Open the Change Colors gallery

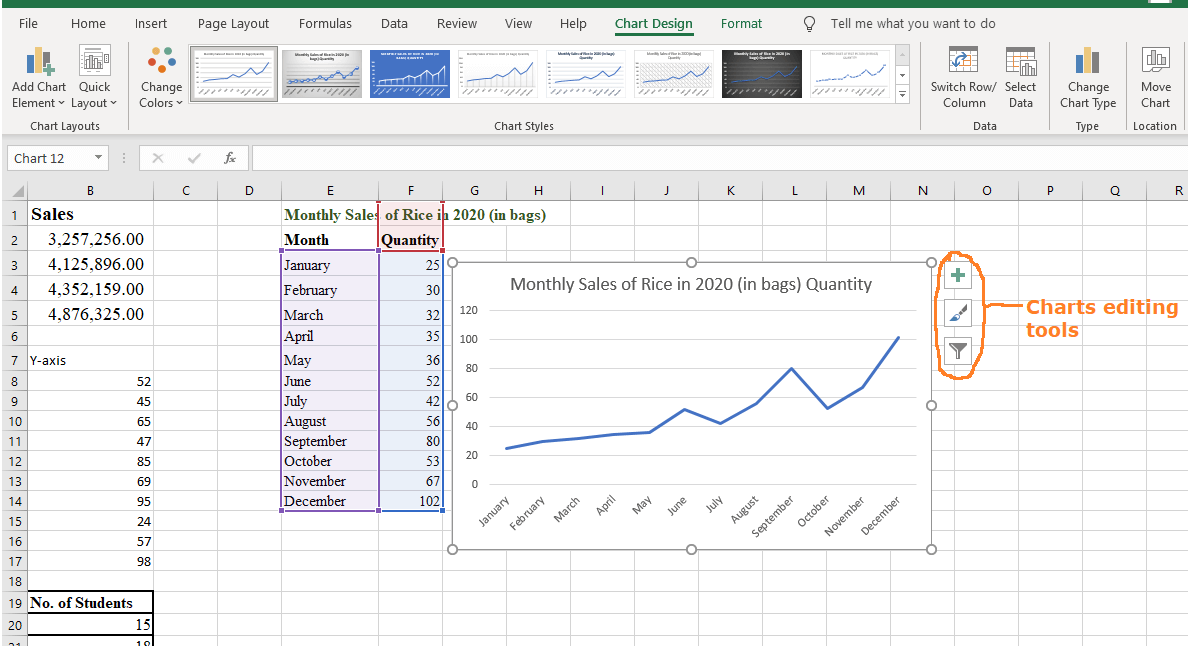[x=161, y=77]
